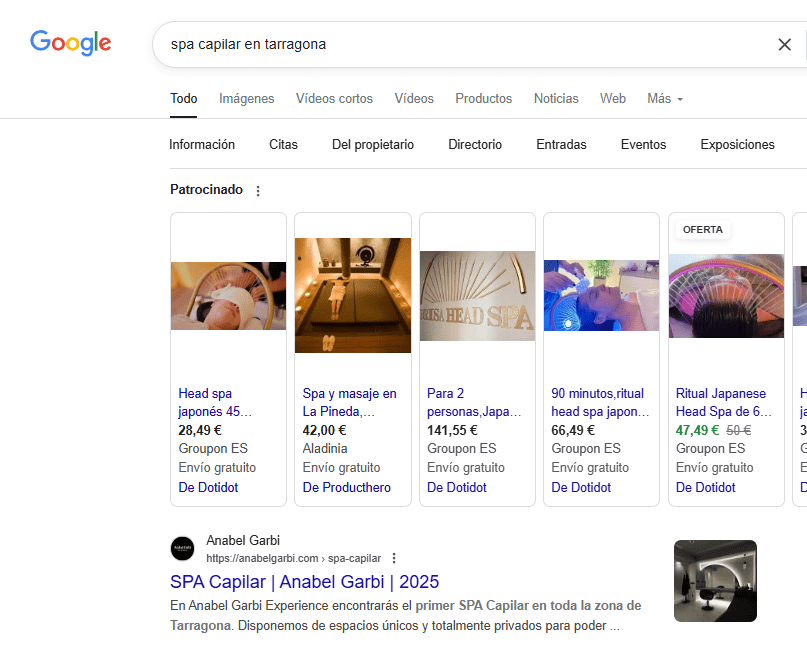Expand the Más dropdown menu

665,99
